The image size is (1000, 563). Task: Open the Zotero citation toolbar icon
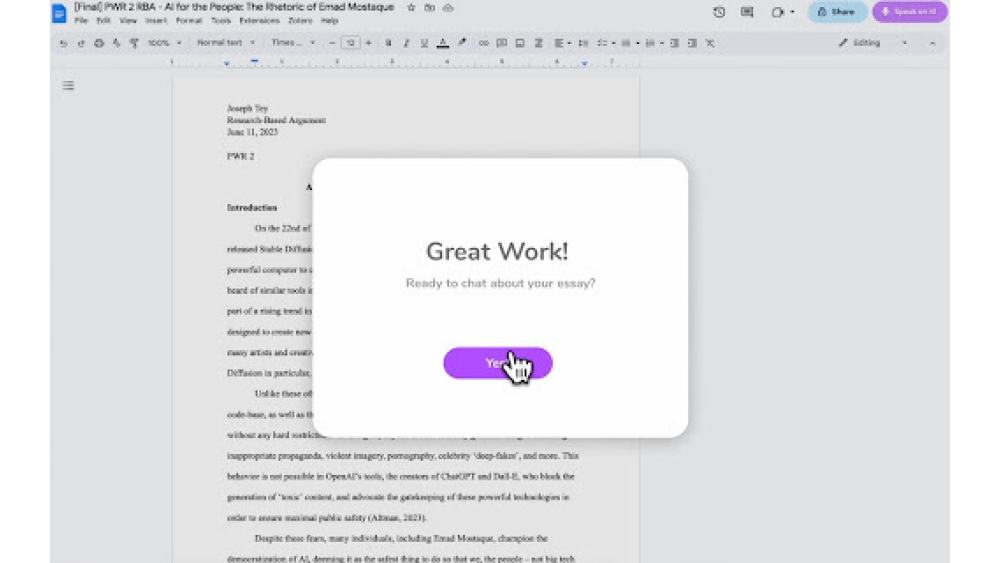[x=538, y=43]
